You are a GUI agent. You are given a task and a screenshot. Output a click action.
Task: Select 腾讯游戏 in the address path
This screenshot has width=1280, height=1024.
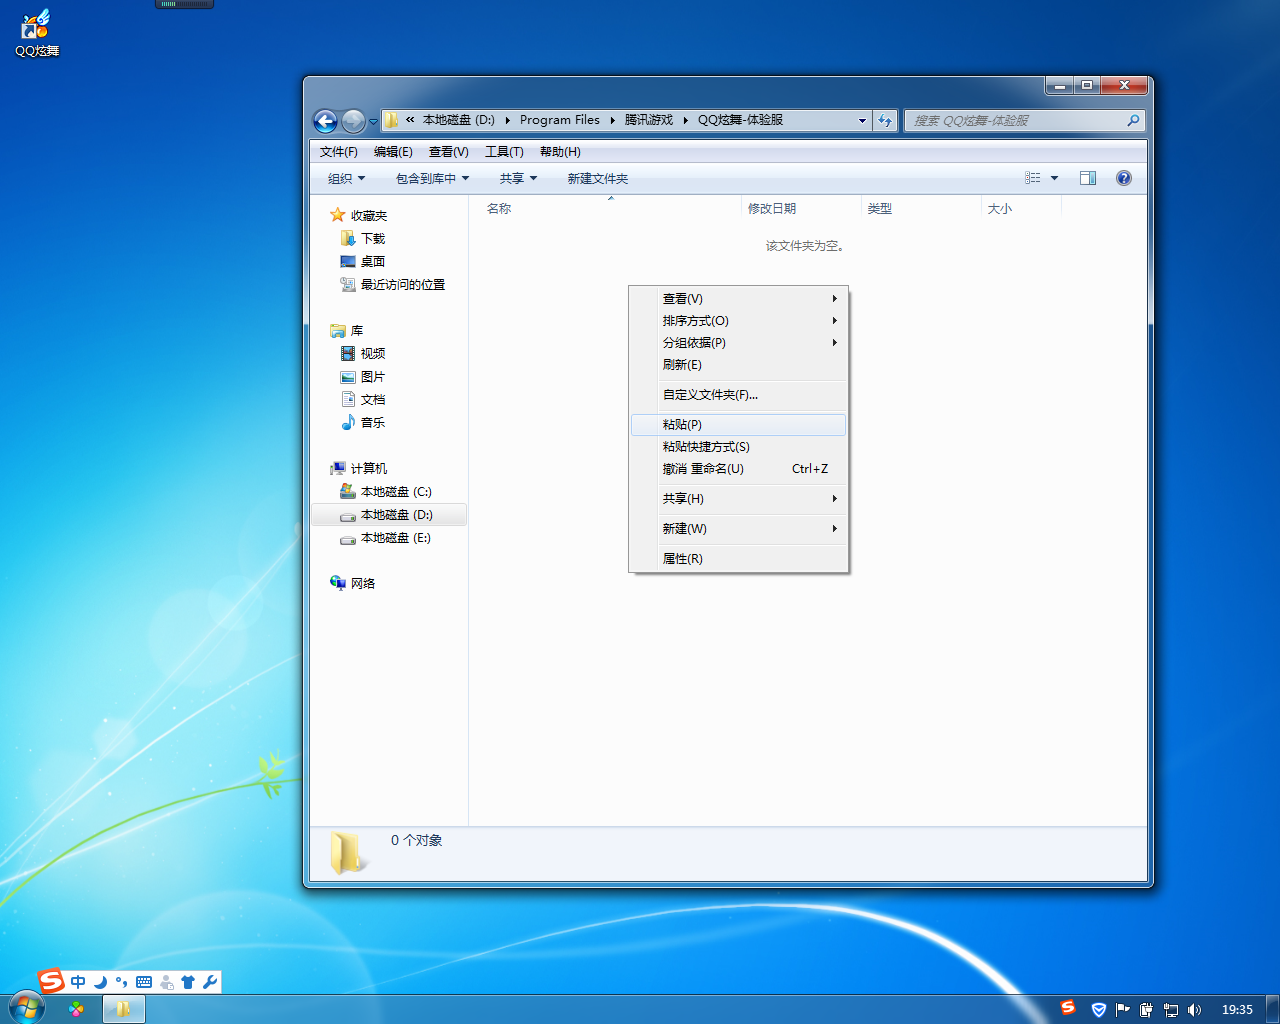pyautogui.click(x=649, y=120)
